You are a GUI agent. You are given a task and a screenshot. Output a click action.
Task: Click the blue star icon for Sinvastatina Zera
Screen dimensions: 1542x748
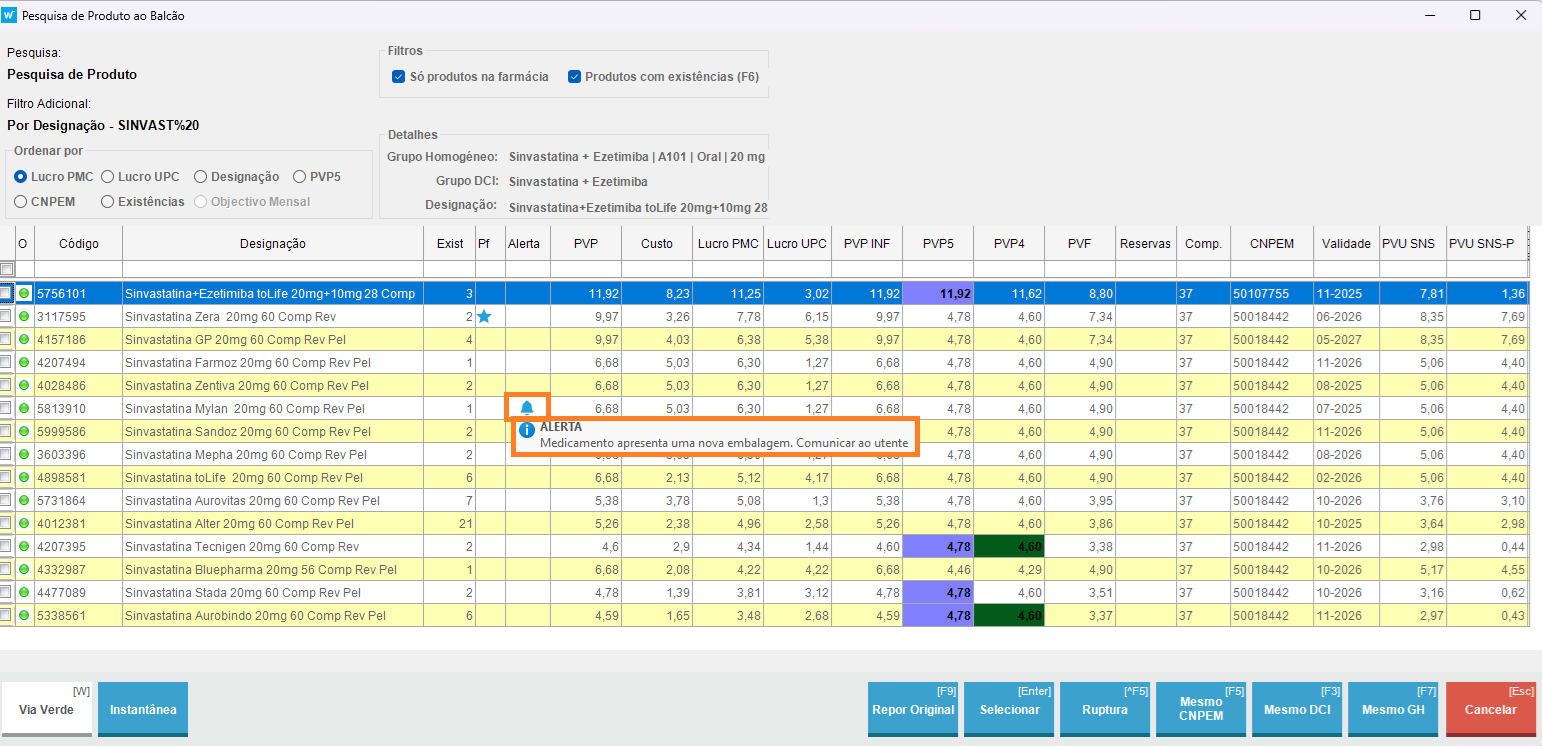tap(484, 317)
